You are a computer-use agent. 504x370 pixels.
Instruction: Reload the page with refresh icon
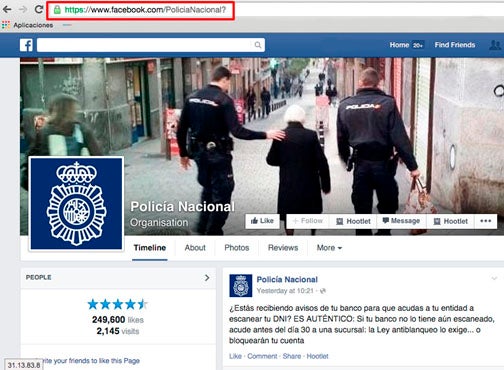(39, 9)
